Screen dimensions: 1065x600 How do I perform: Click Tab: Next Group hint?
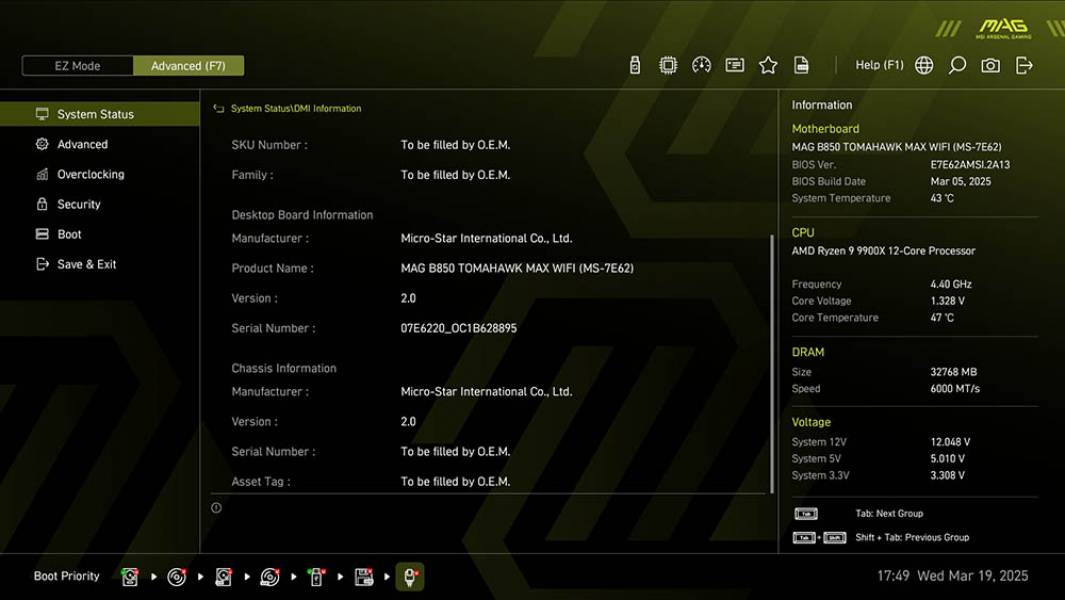click(x=889, y=514)
